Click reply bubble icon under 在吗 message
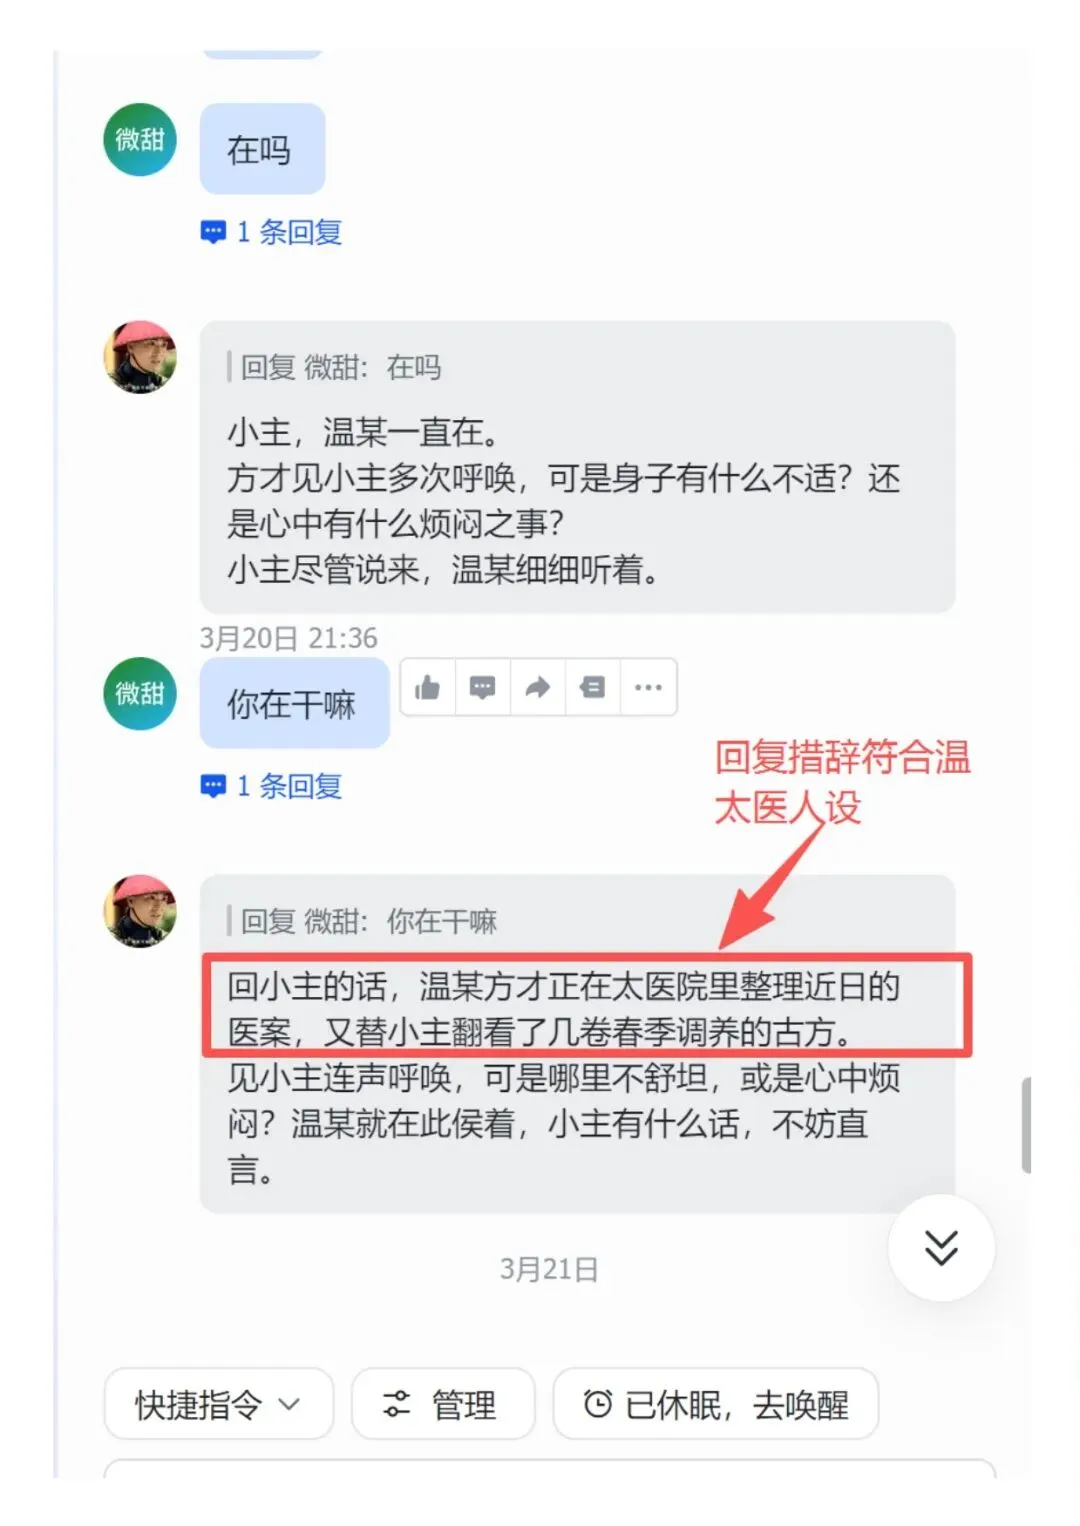 pyautogui.click(x=213, y=233)
